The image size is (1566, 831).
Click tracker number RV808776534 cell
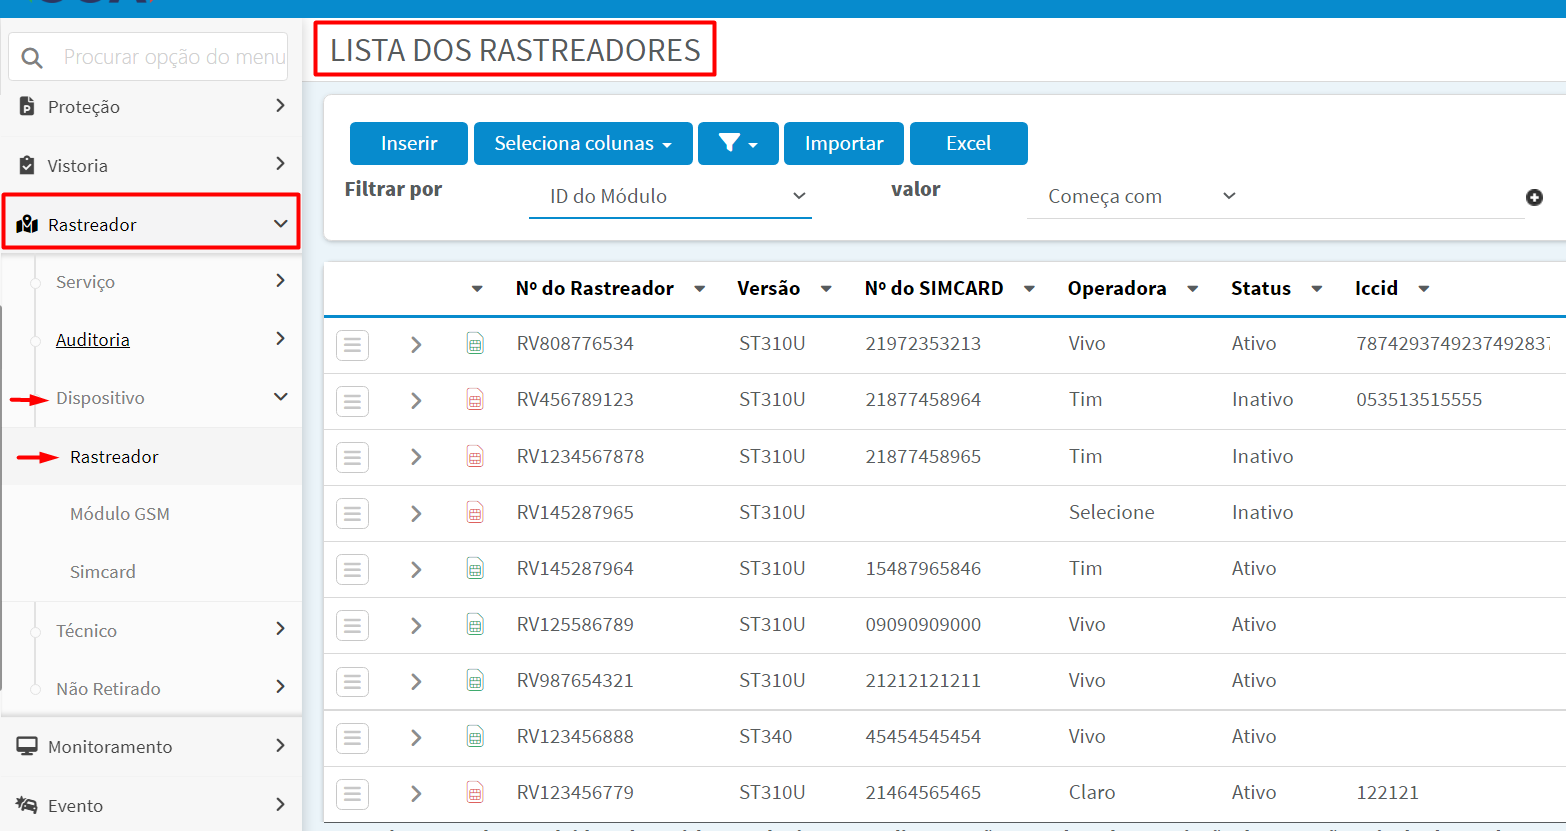(x=575, y=344)
